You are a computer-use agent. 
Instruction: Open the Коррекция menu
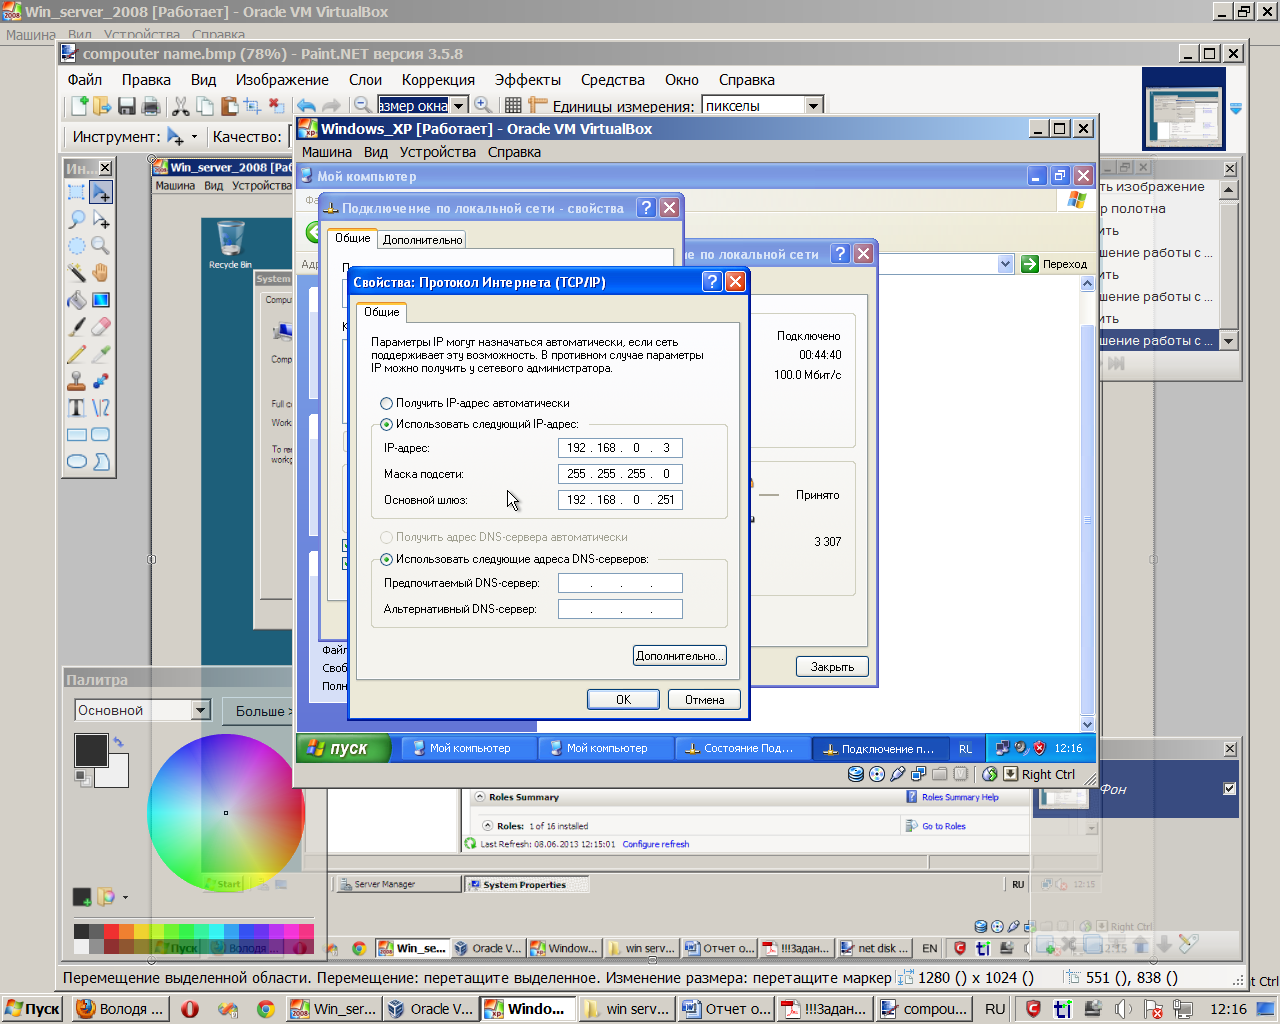point(438,80)
